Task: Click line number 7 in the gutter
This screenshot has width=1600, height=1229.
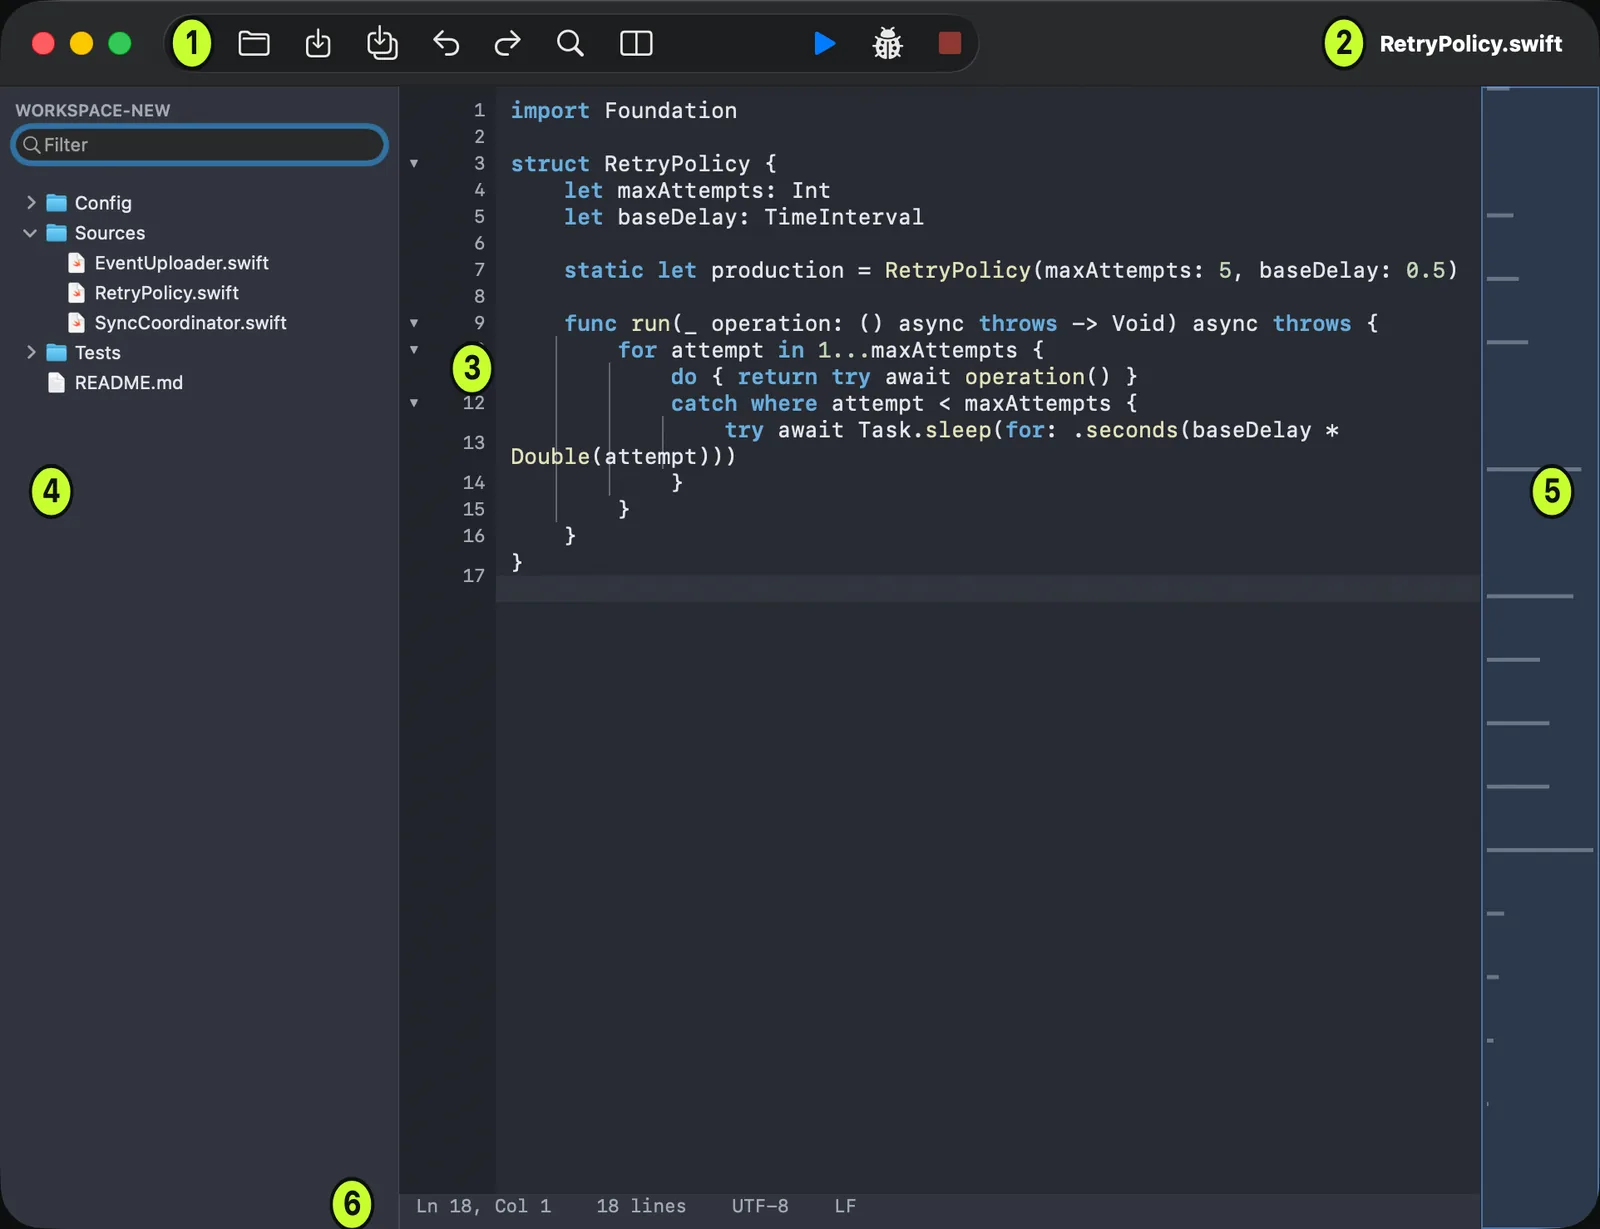Action: [x=479, y=270]
